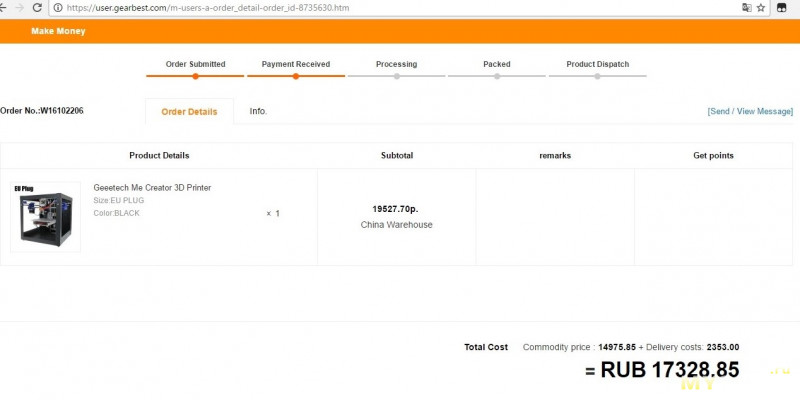Click the commodity price 14975.85 value
Viewport: 800px width, 400px height.
617,347
